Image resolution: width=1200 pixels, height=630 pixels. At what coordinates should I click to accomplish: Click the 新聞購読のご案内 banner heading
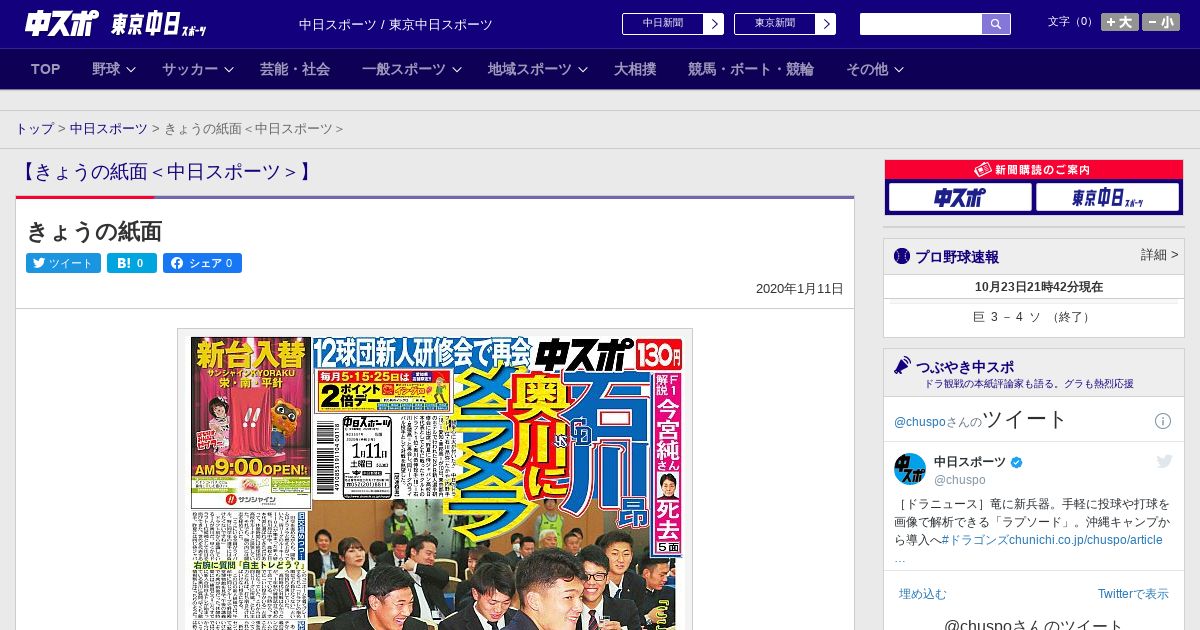tap(1034, 170)
